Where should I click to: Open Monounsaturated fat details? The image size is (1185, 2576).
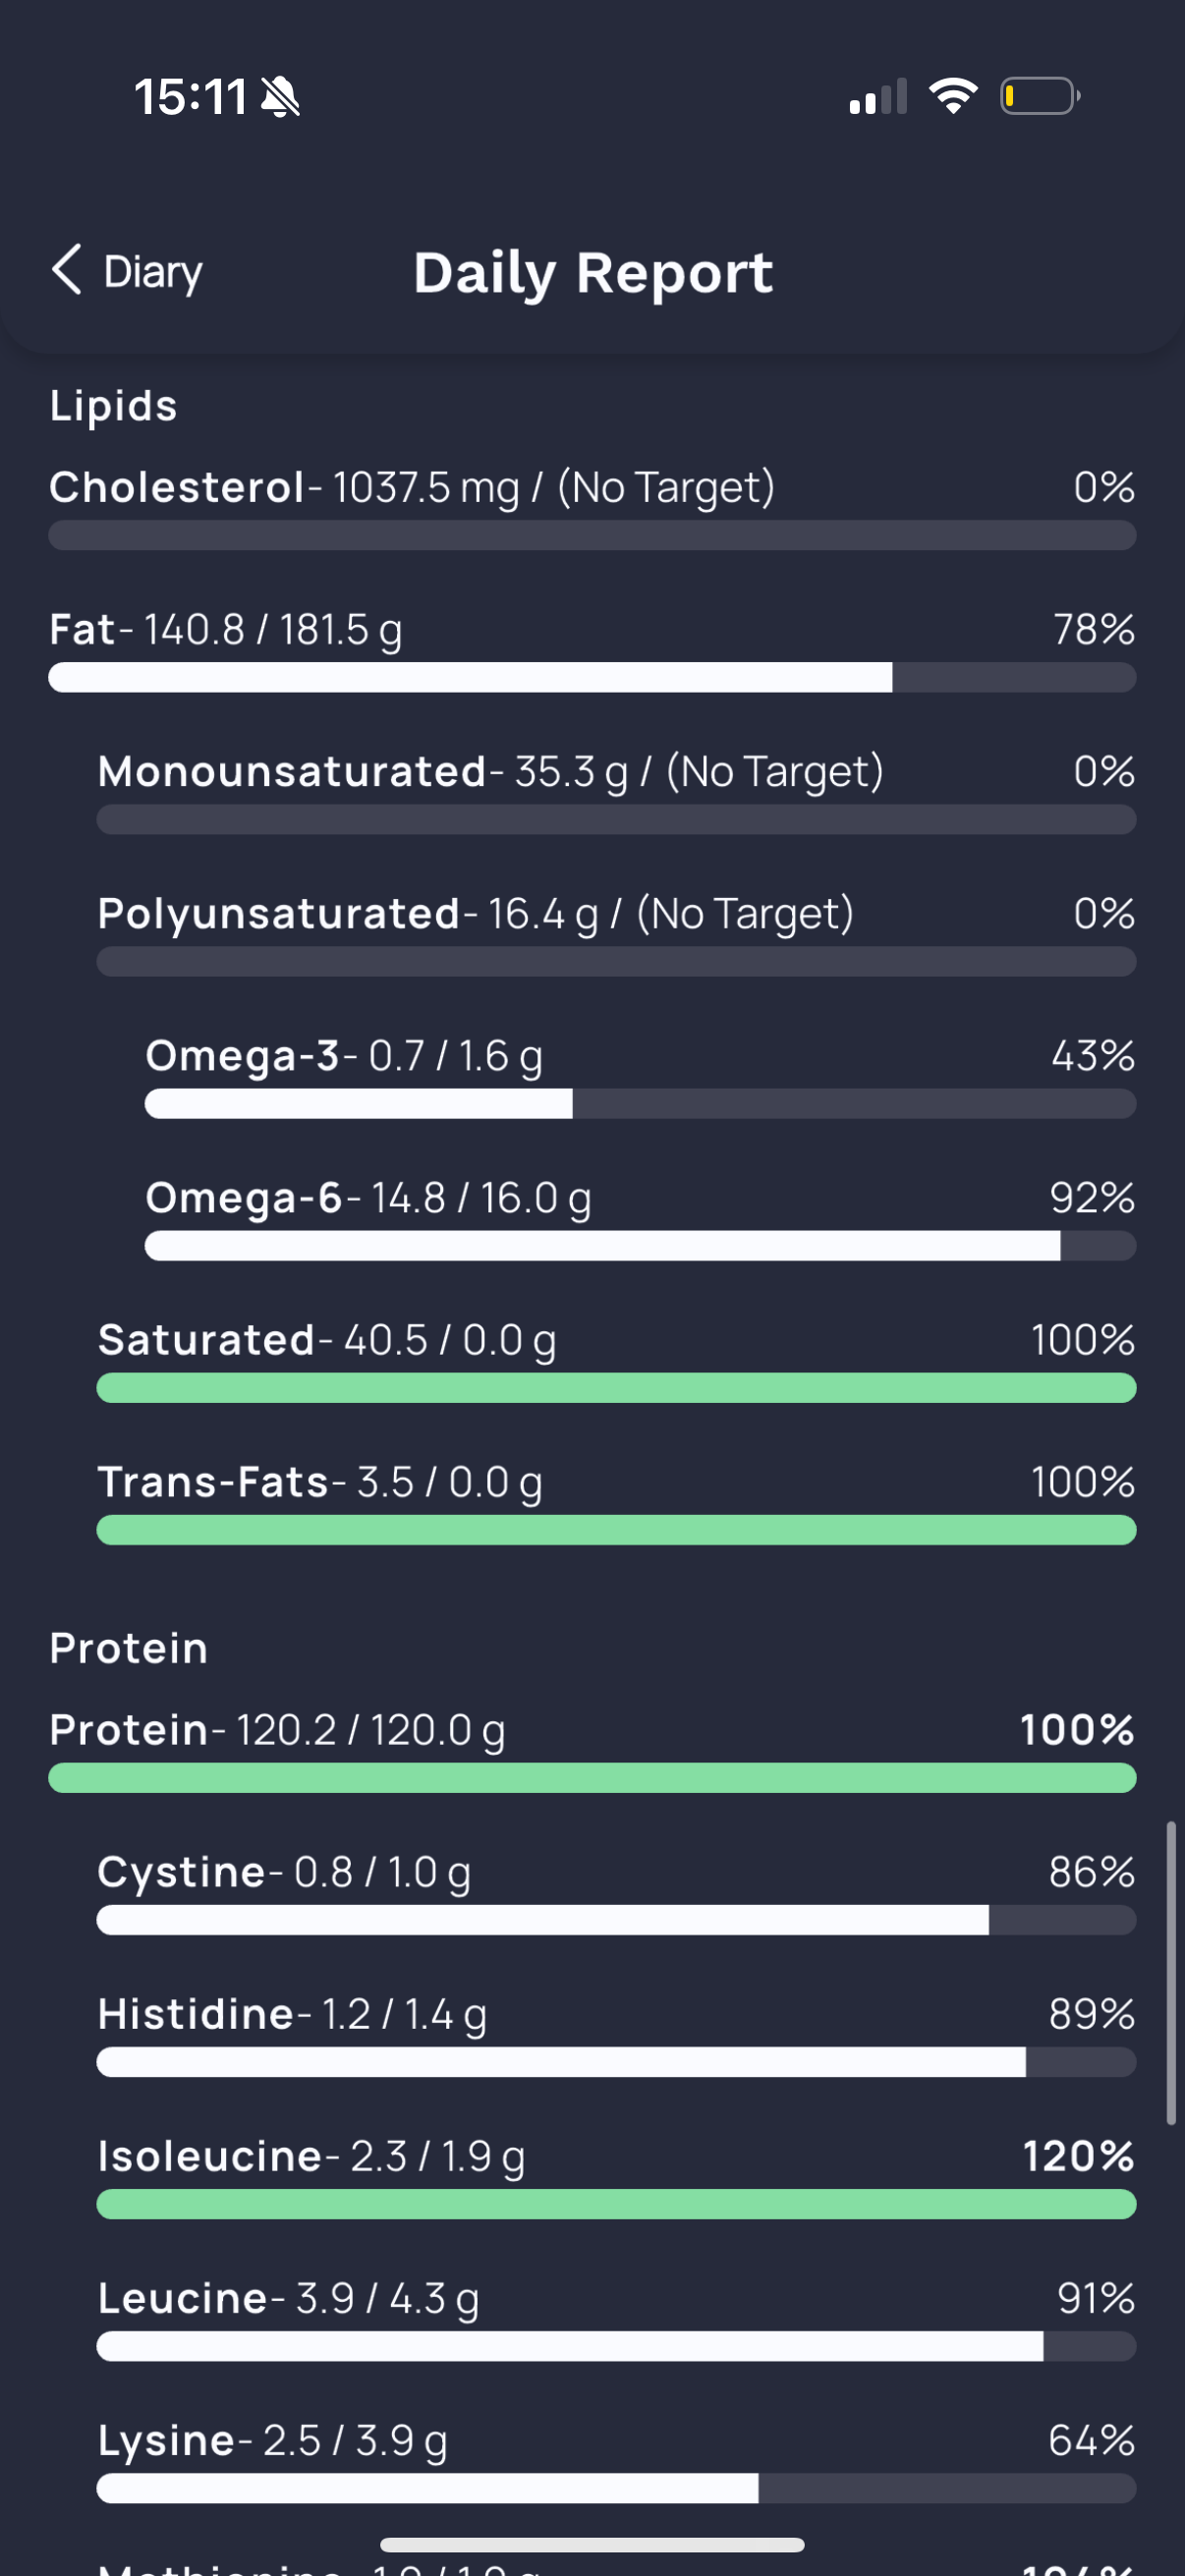(x=616, y=791)
